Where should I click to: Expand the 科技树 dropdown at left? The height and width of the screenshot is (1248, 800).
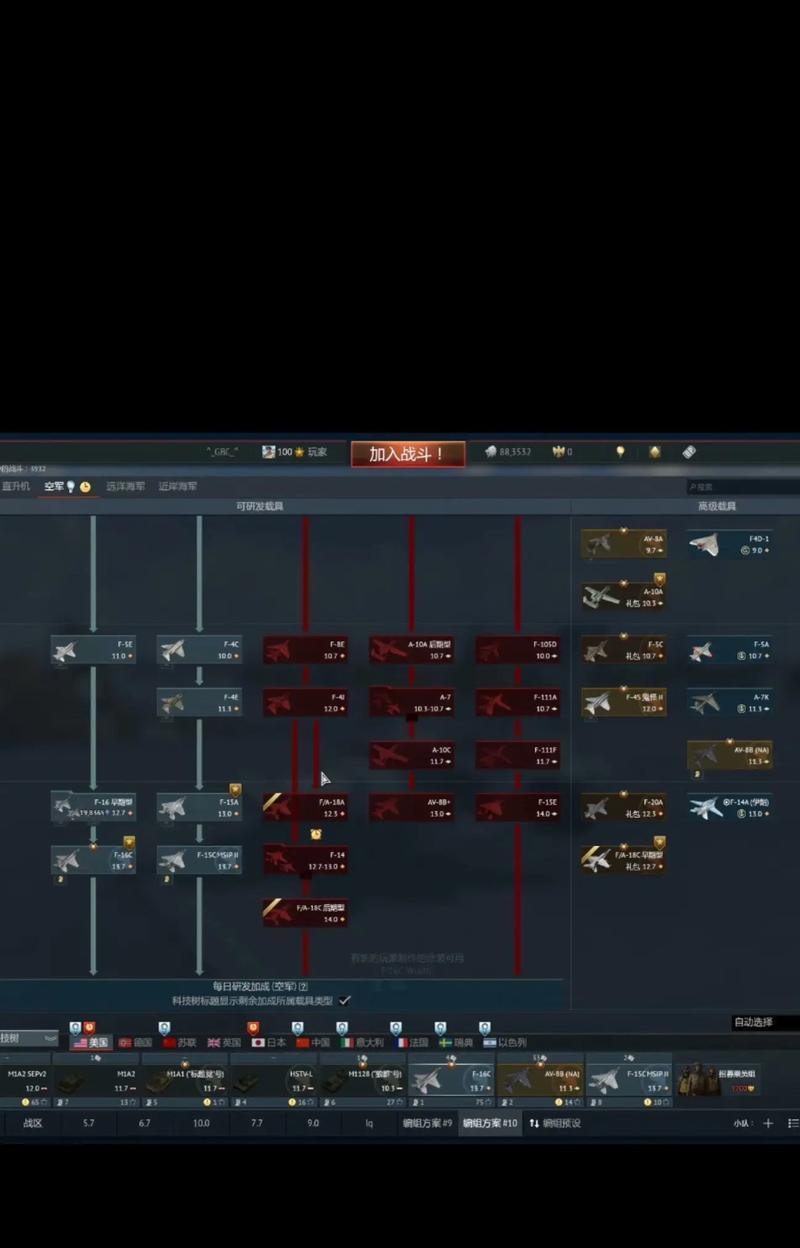tap(30, 1039)
